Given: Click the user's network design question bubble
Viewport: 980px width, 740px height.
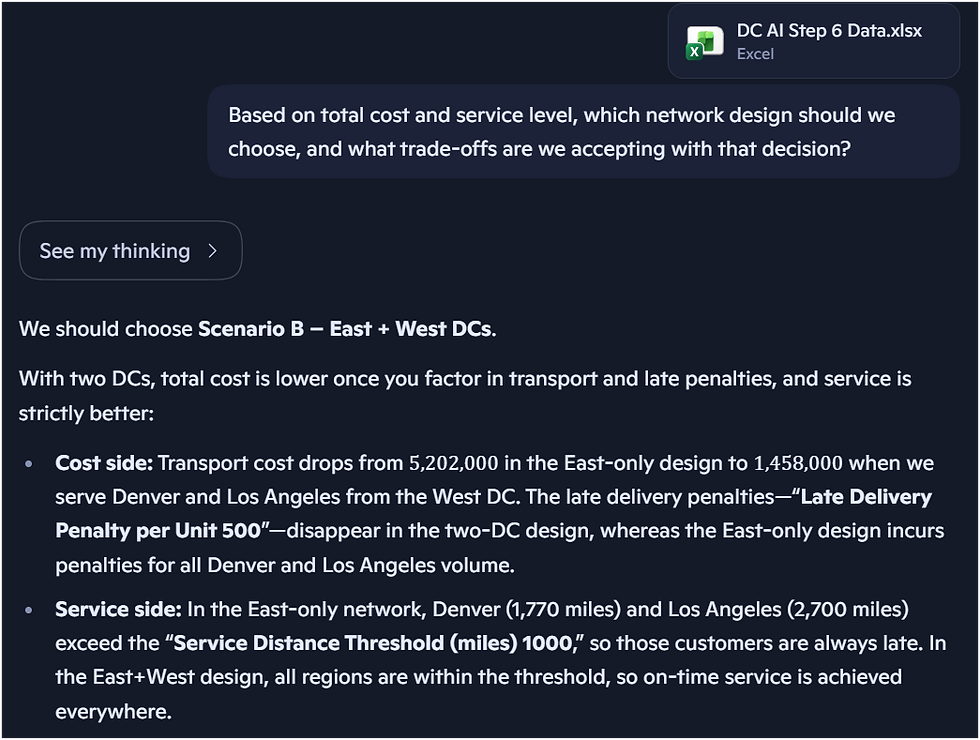Looking at the screenshot, I should [x=583, y=131].
